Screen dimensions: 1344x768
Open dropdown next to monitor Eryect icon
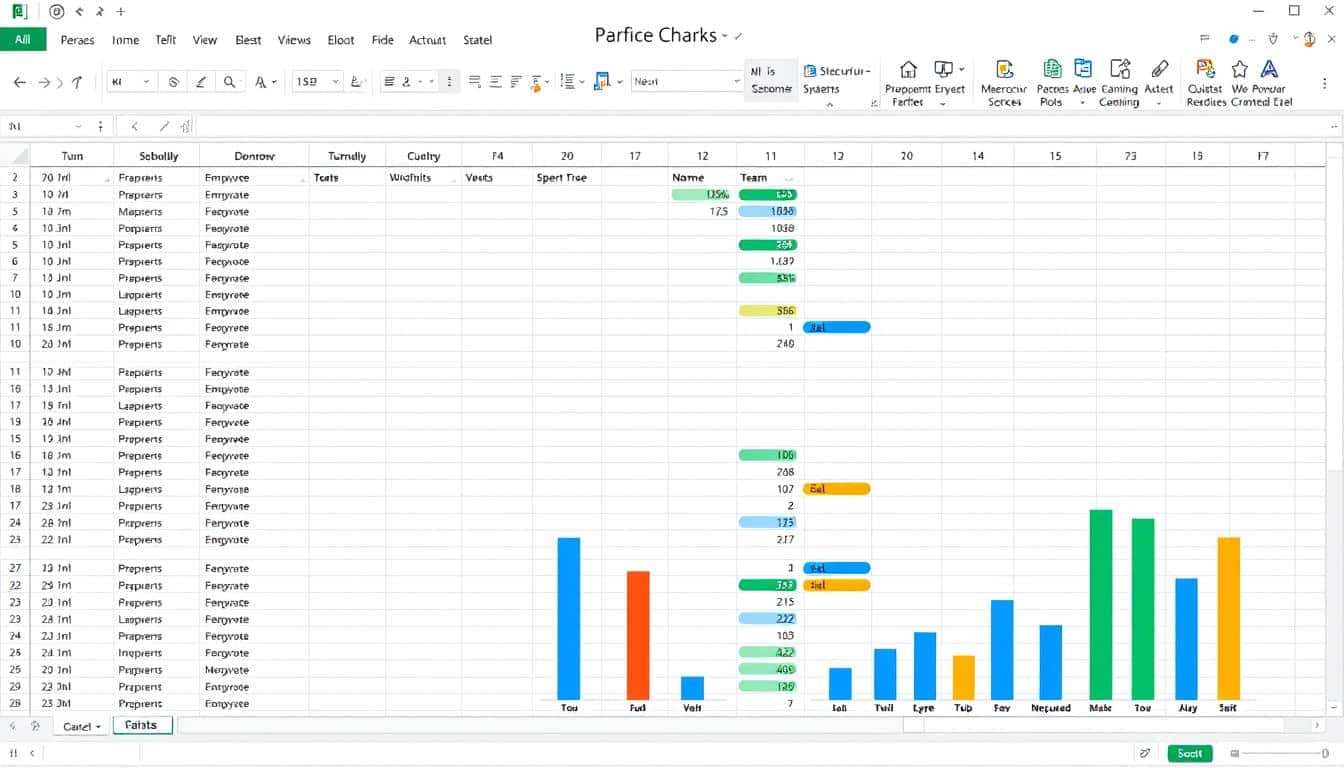pyautogui.click(x=962, y=70)
